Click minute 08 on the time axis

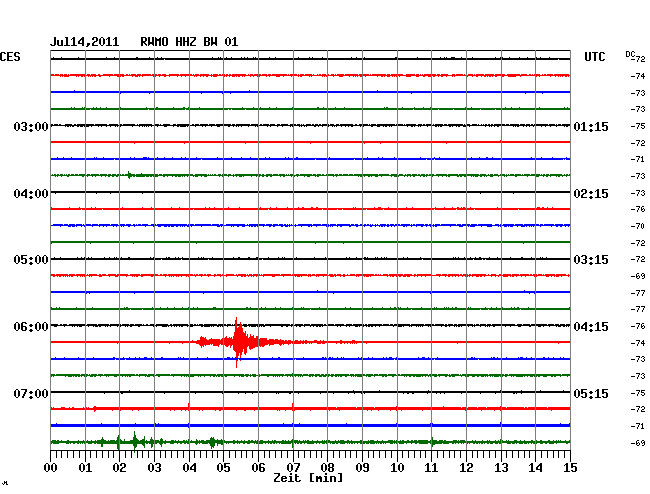[327, 467]
